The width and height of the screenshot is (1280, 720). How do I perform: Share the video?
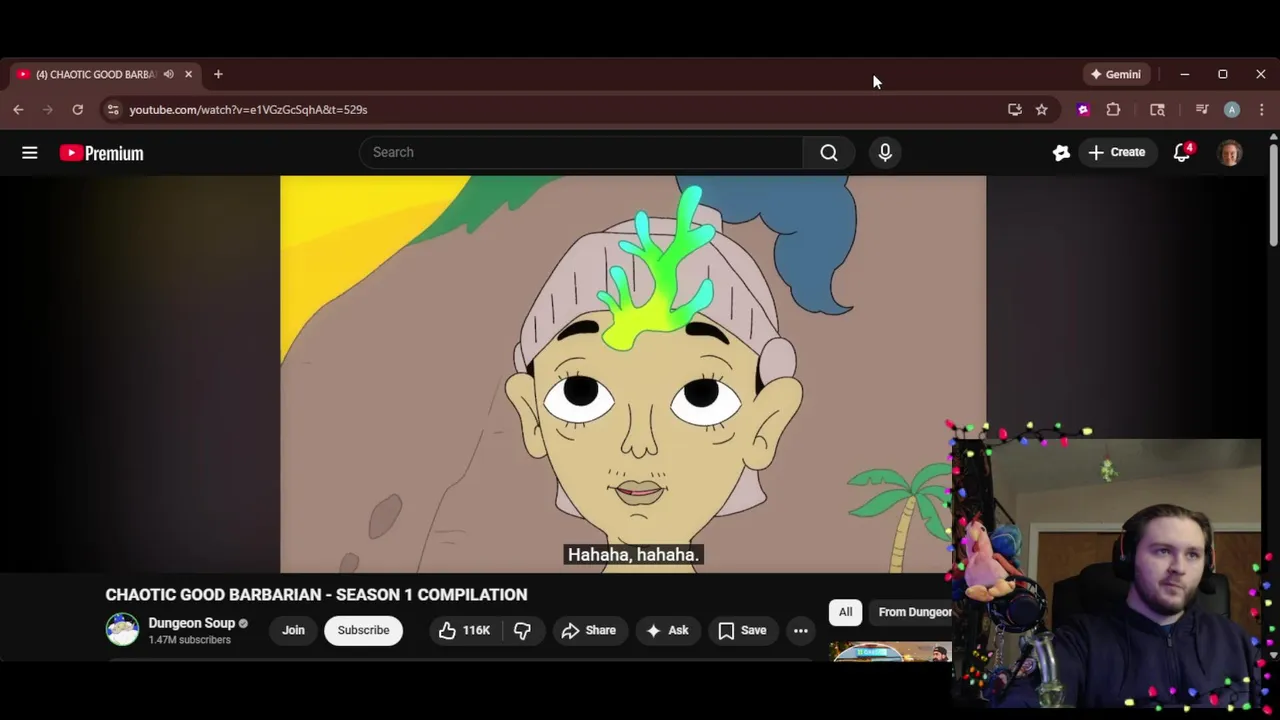(589, 630)
